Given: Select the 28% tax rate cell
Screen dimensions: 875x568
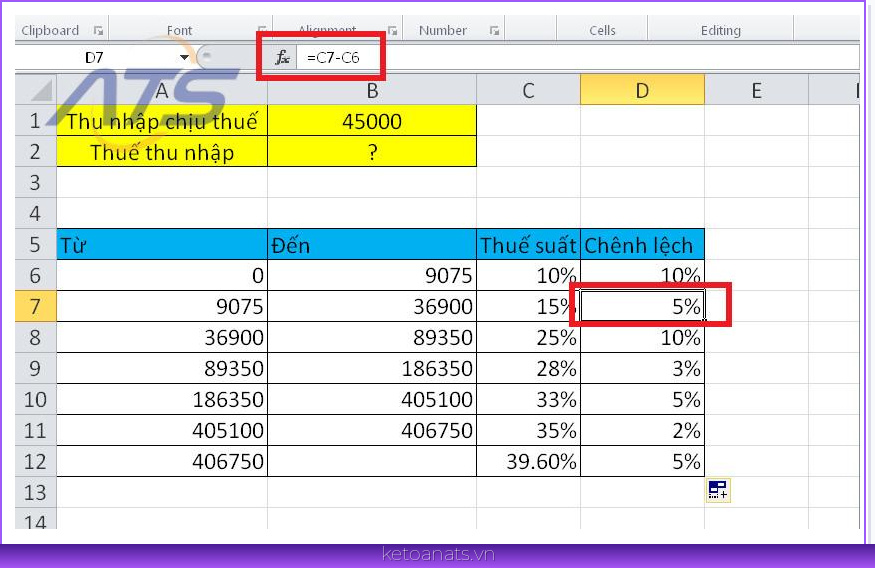Looking at the screenshot, I should 528,368.
